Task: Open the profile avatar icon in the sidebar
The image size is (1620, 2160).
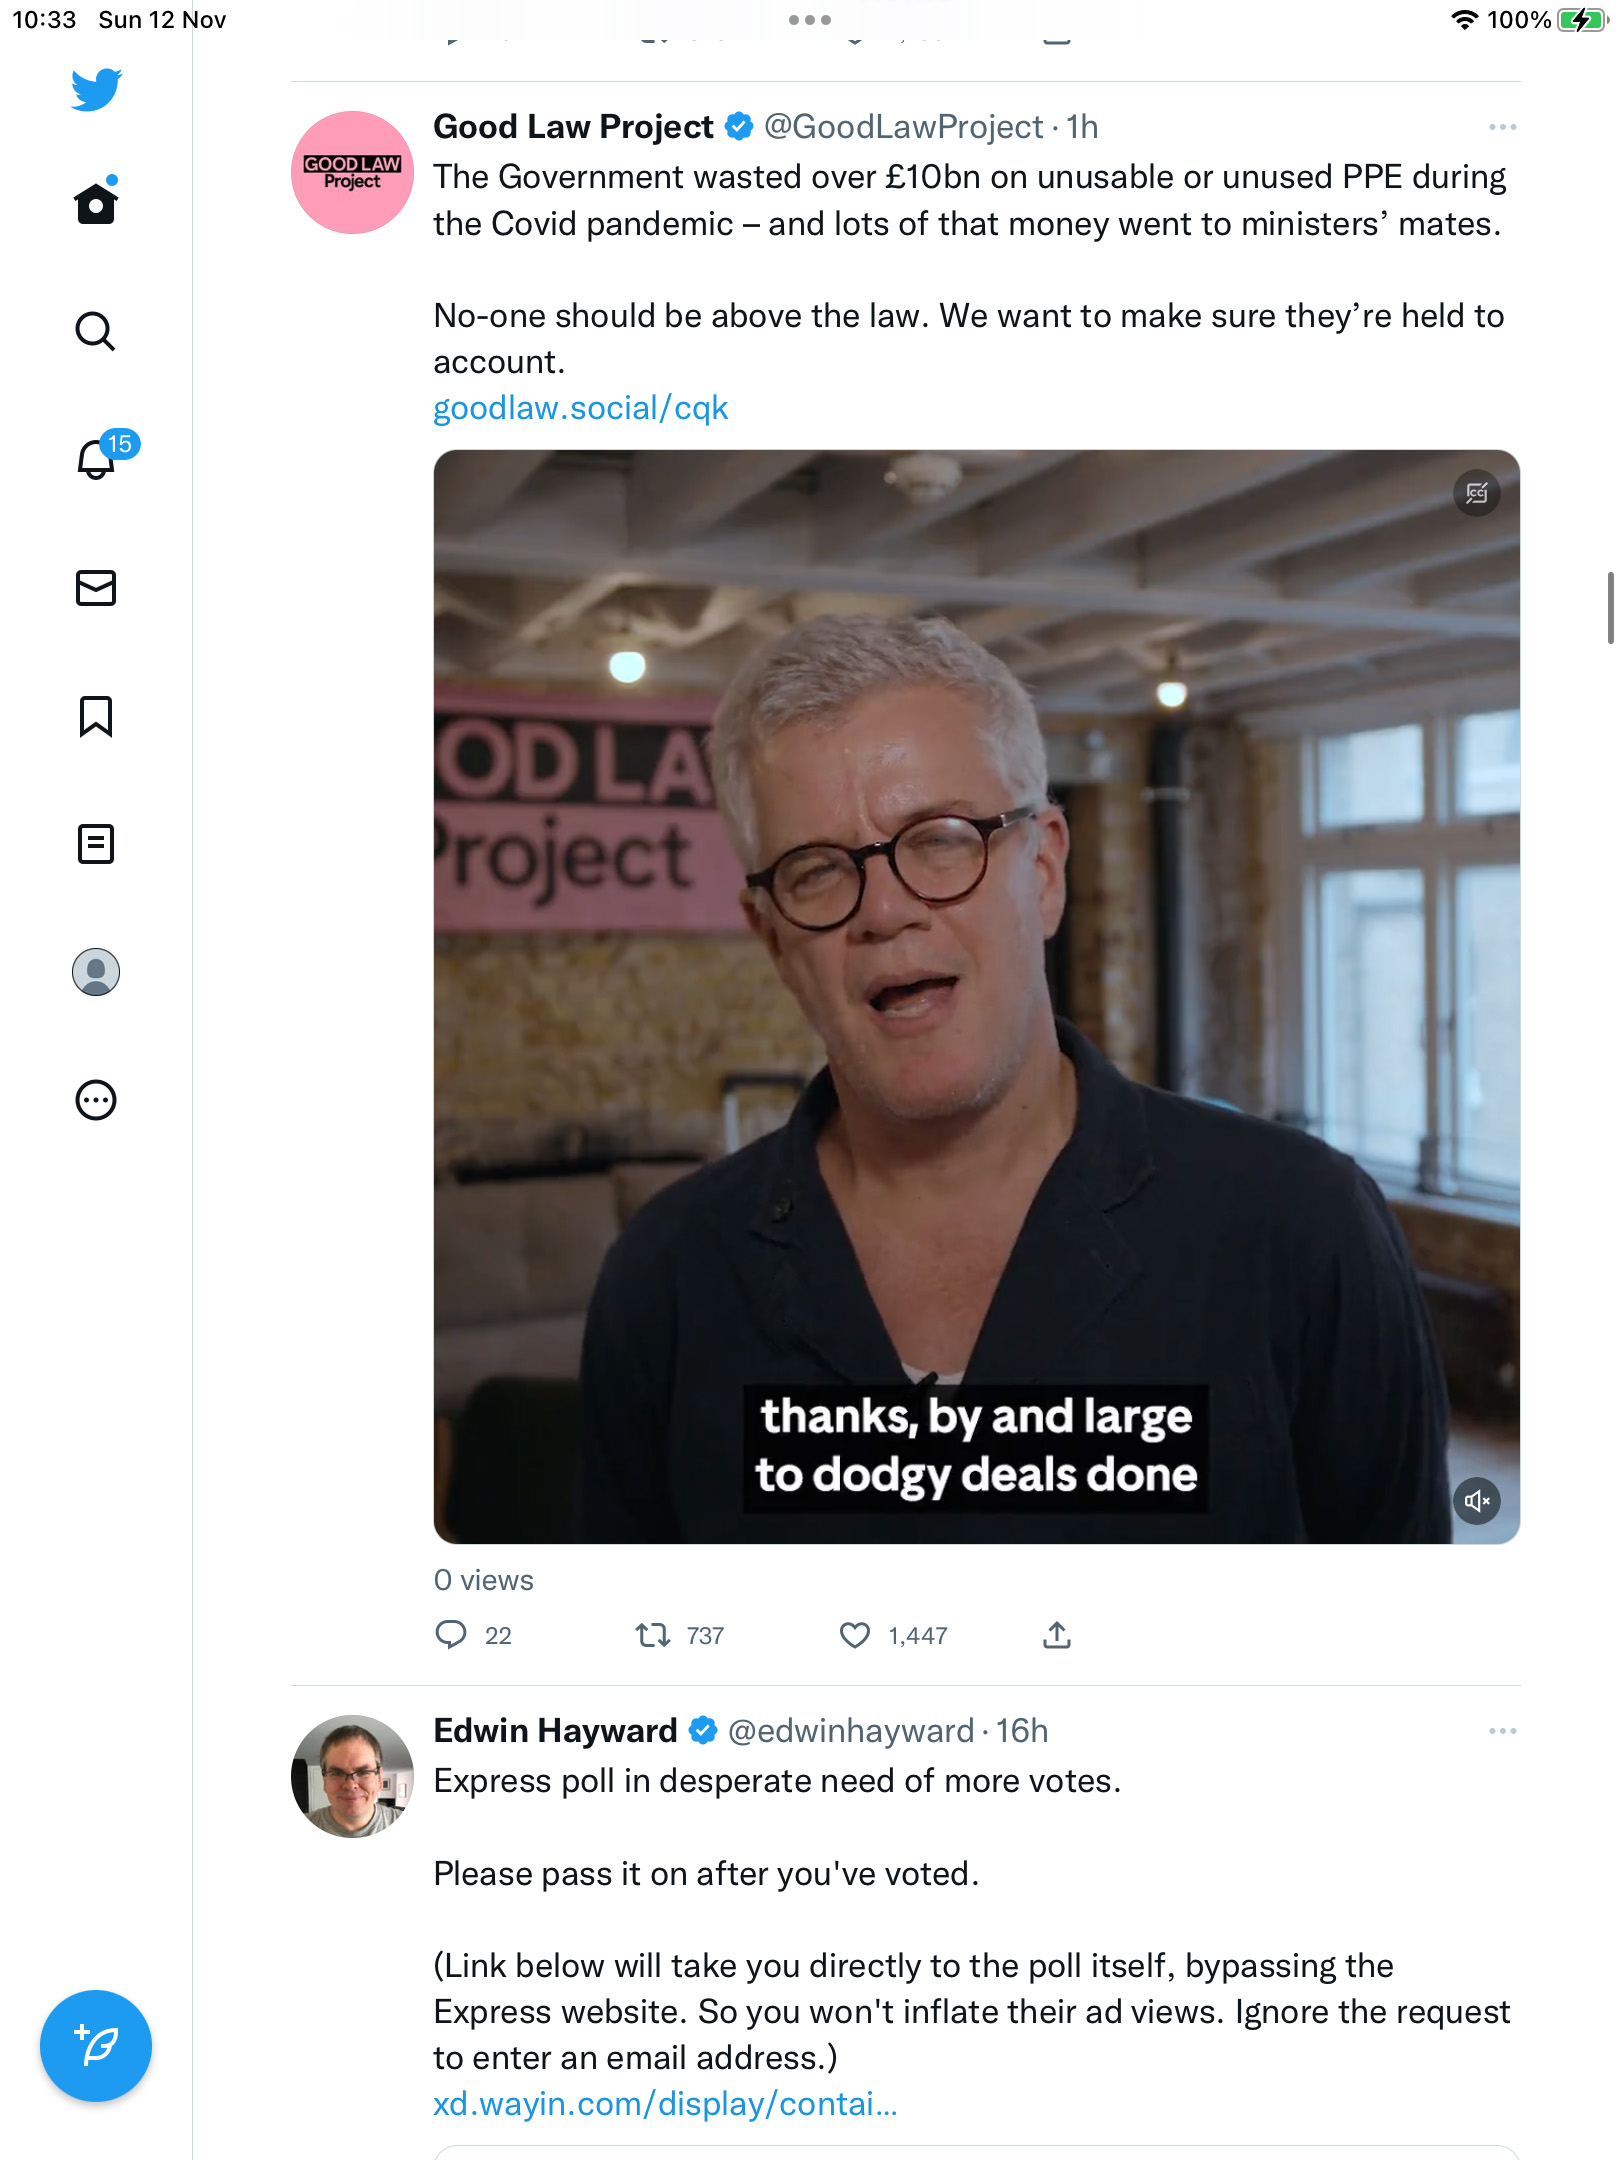Action: tap(96, 972)
